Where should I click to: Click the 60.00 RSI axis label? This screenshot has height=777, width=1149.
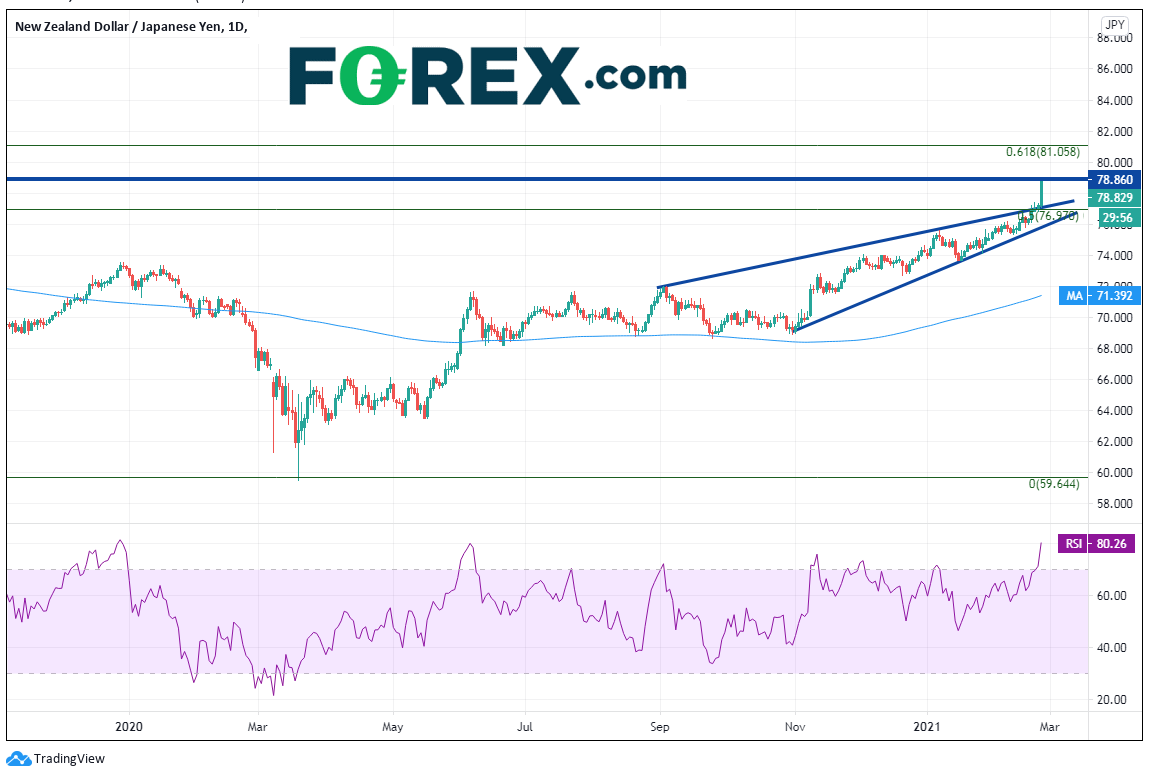click(x=1112, y=596)
